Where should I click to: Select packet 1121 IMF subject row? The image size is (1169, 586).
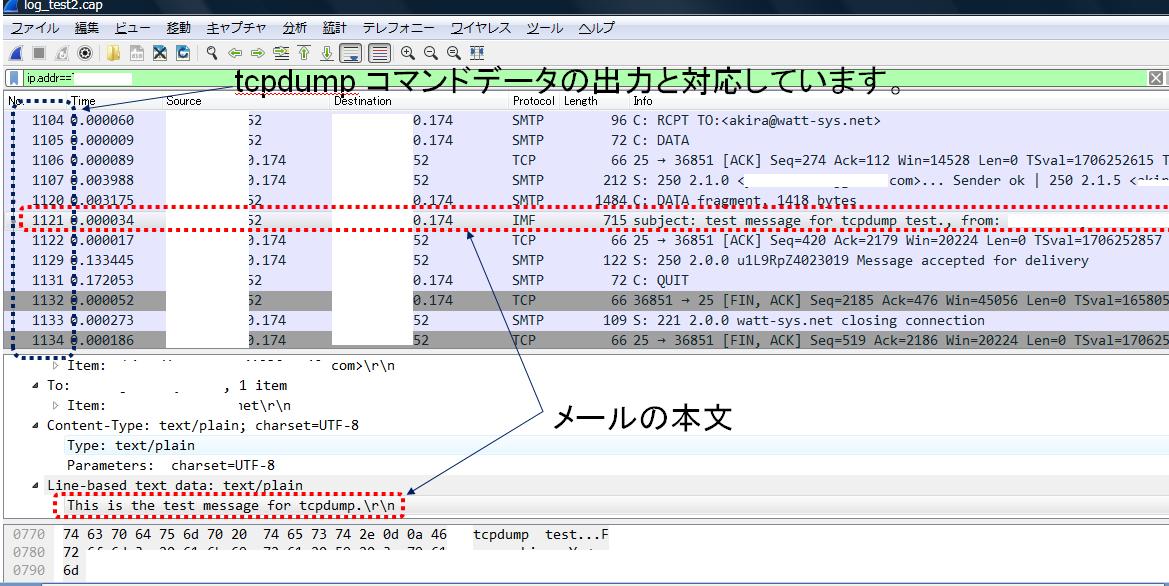pos(585,220)
